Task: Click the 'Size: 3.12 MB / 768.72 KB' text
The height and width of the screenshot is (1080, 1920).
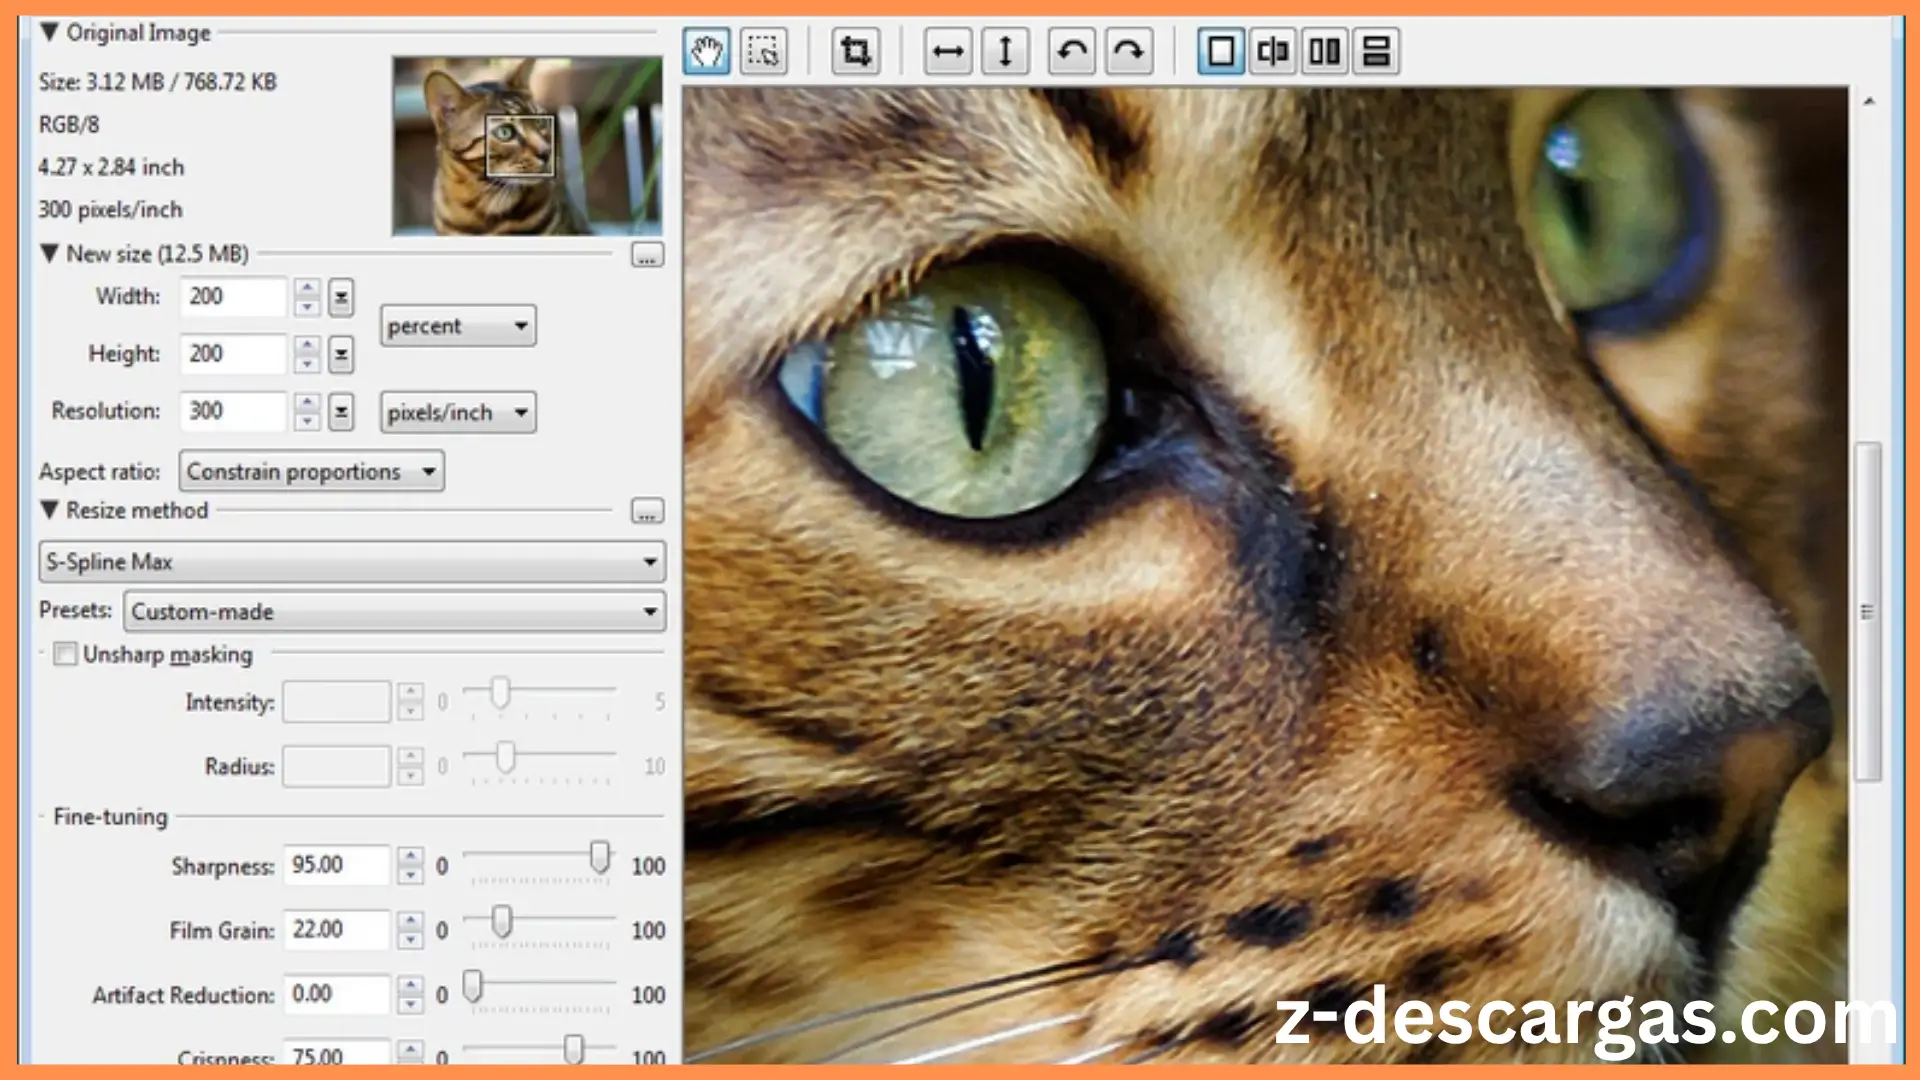Action: click(x=157, y=82)
